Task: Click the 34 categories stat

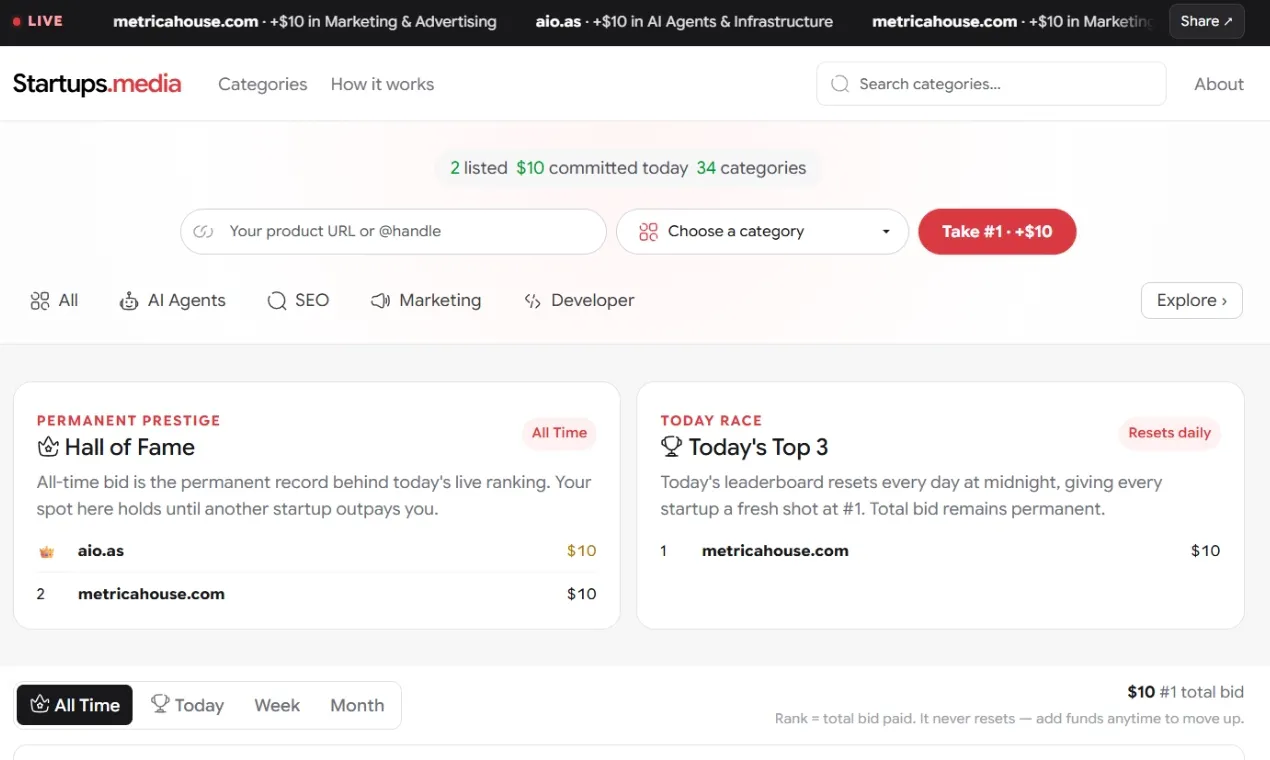Action: (x=751, y=168)
